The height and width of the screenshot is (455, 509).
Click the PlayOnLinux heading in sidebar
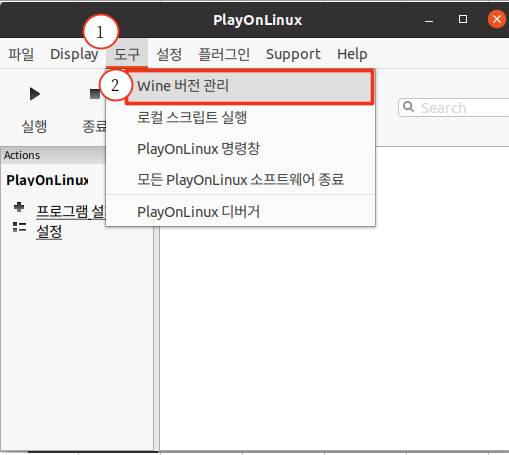[47, 180]
